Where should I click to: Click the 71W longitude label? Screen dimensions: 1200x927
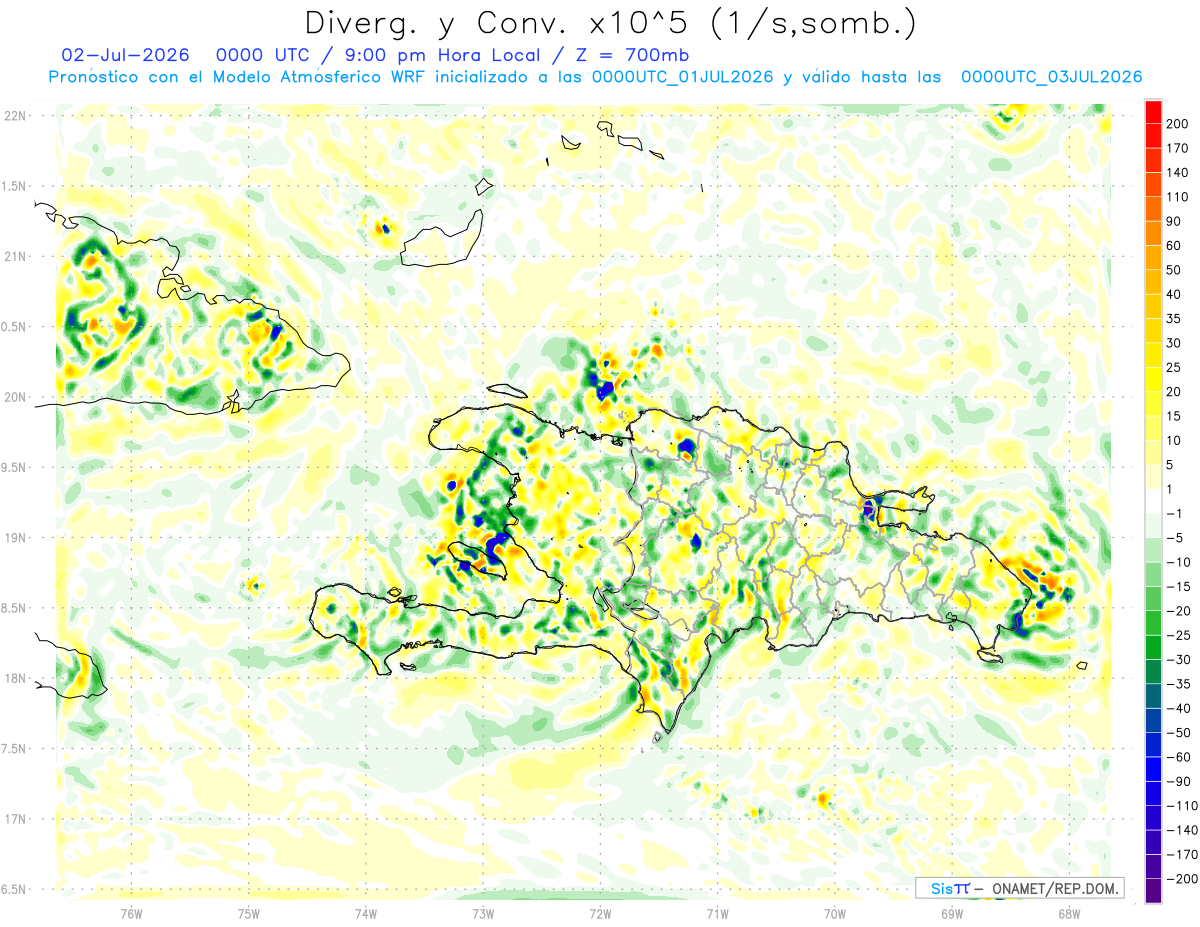click(x=717, y=913)
